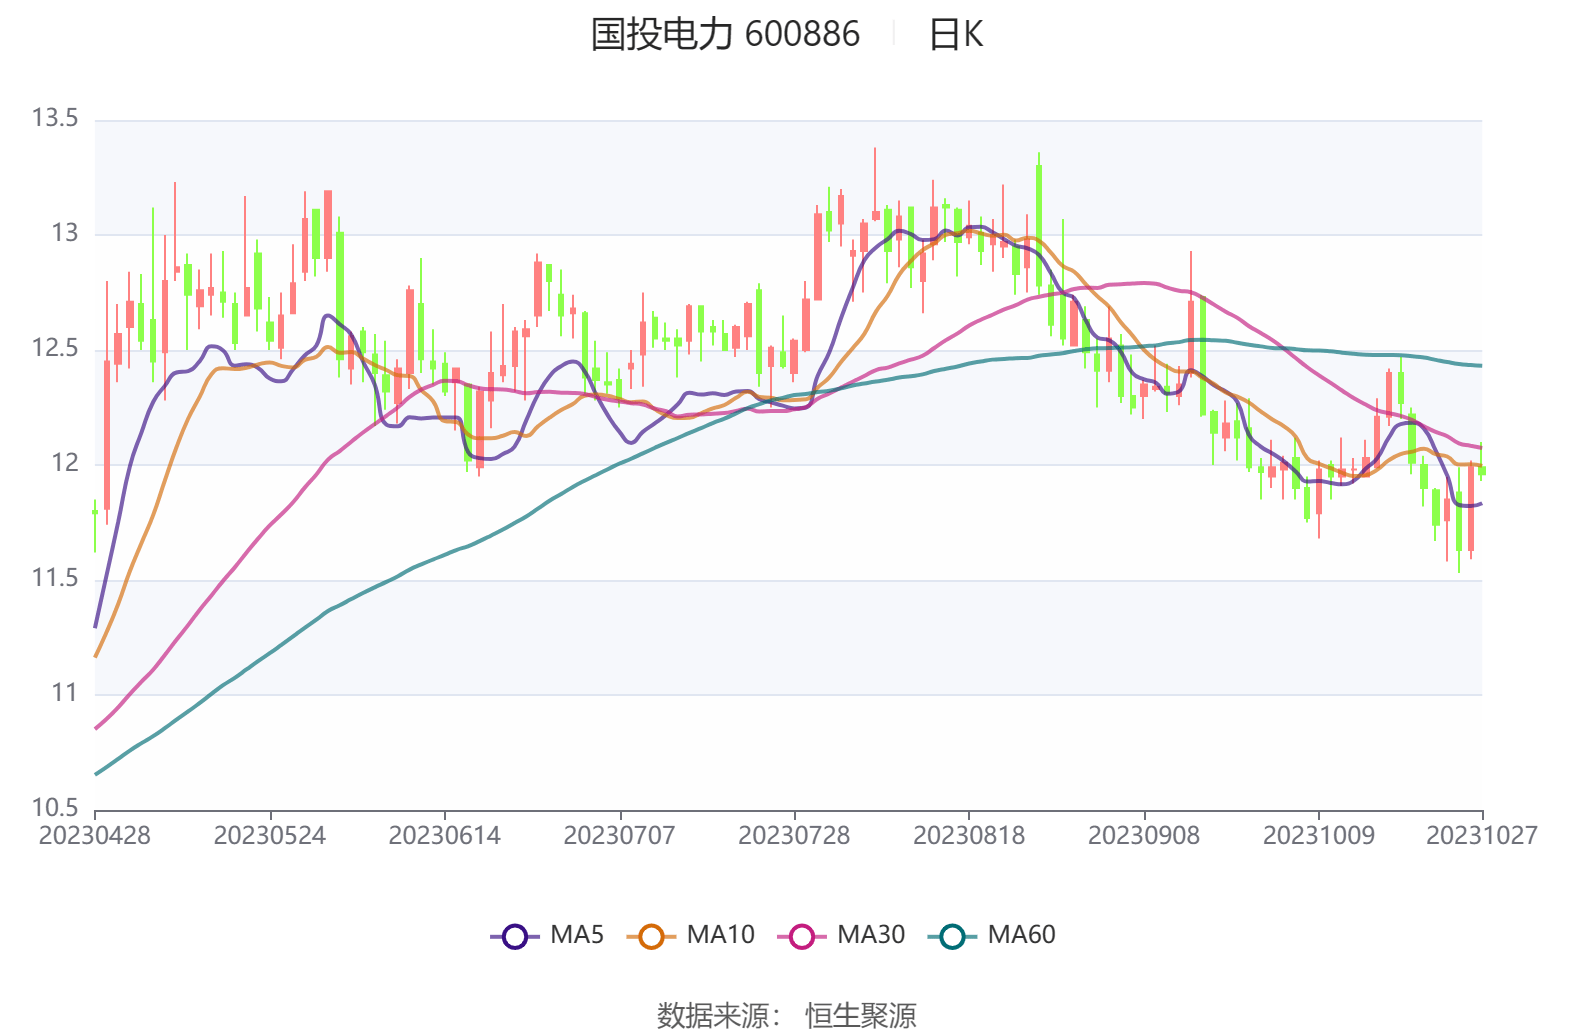Click the purple MA5 legend circle marker
Screen dimensions: 1574x1034
514,937
